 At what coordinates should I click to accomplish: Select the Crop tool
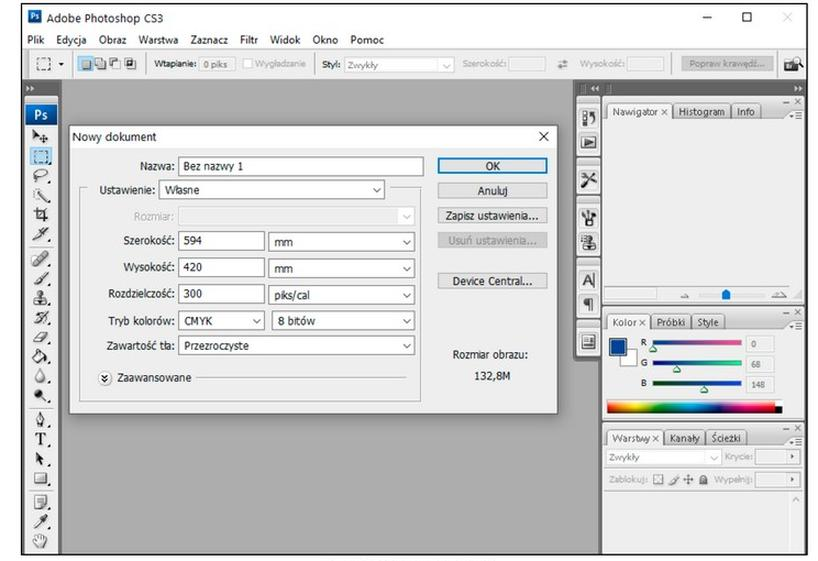(x=41, y=214)
